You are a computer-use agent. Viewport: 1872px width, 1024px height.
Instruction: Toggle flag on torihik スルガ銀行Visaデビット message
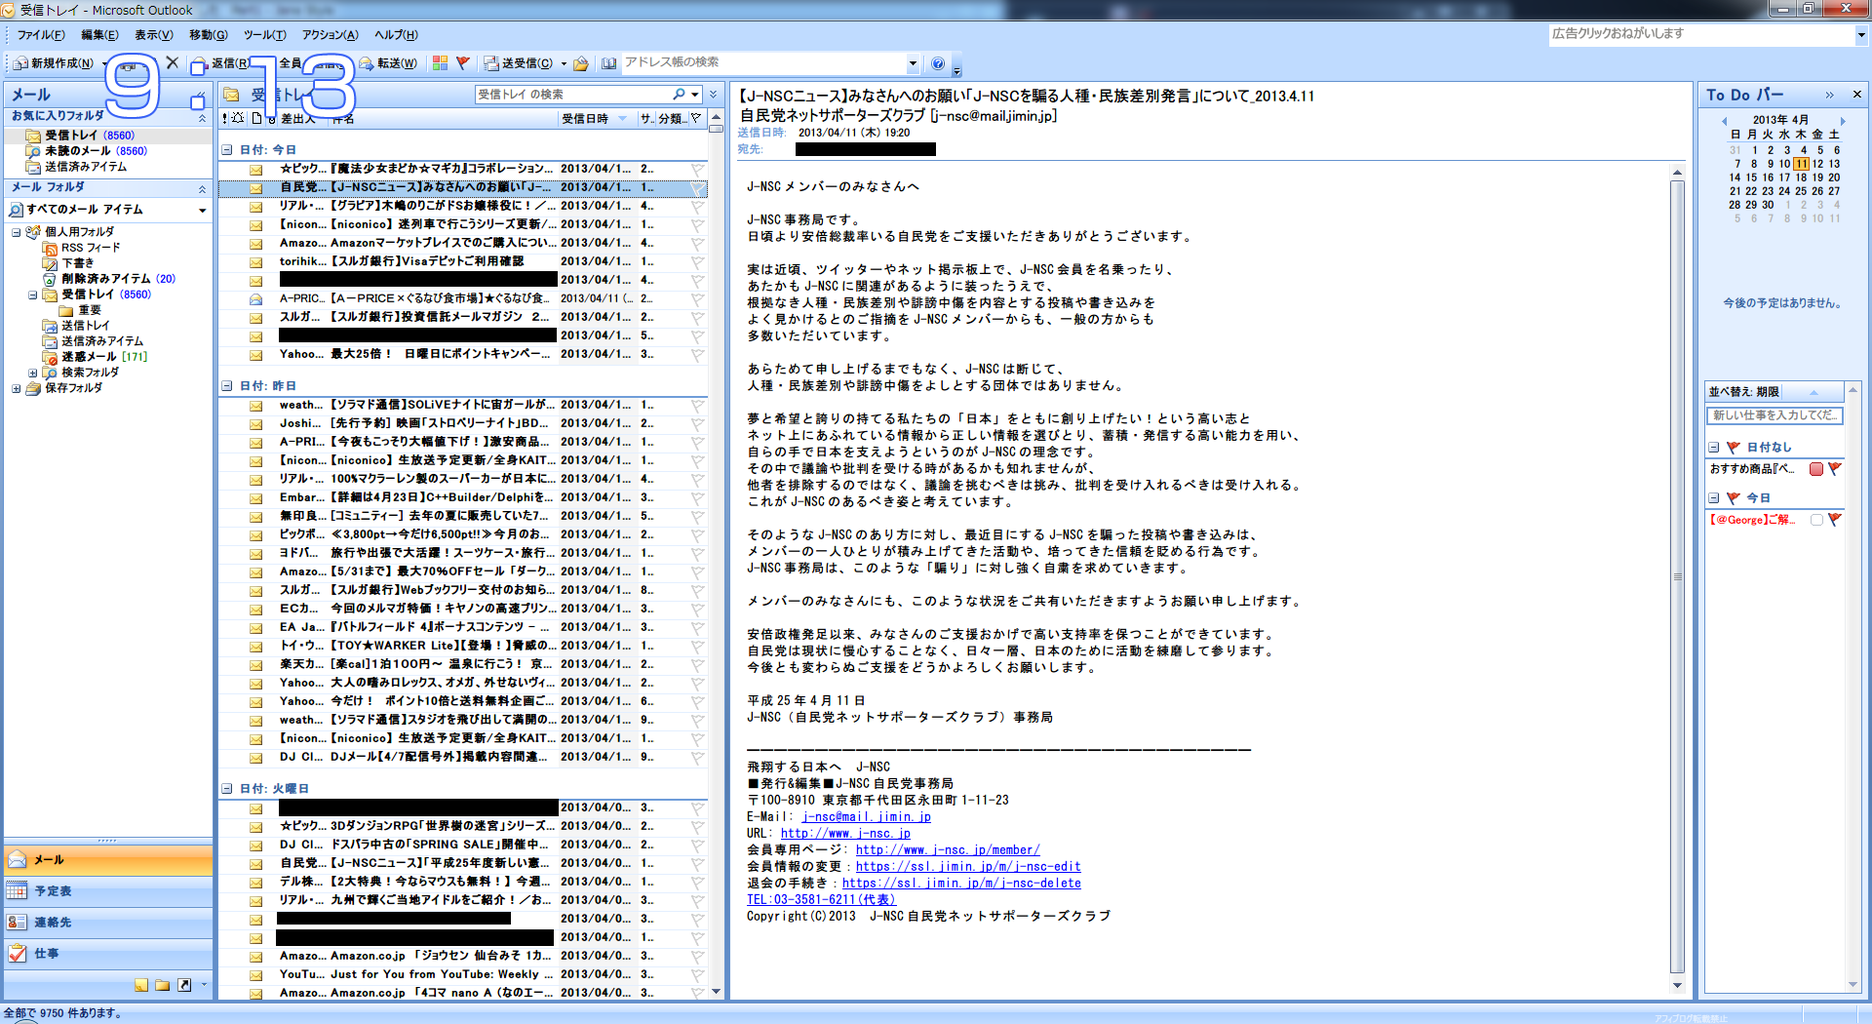697,262
